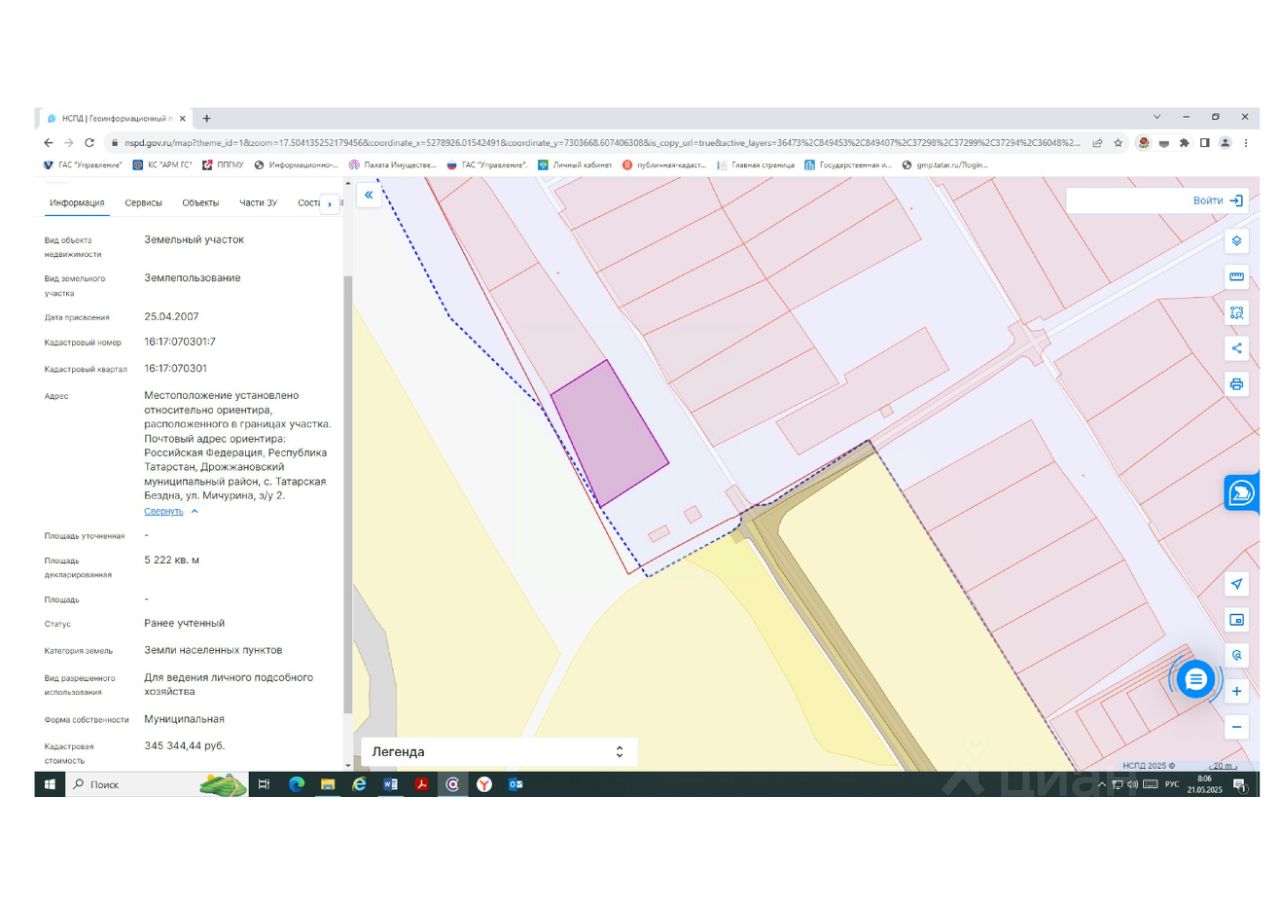Click the map search field near Войти
Viewport: 1280px width, 905px height.
coord(1125,200)
